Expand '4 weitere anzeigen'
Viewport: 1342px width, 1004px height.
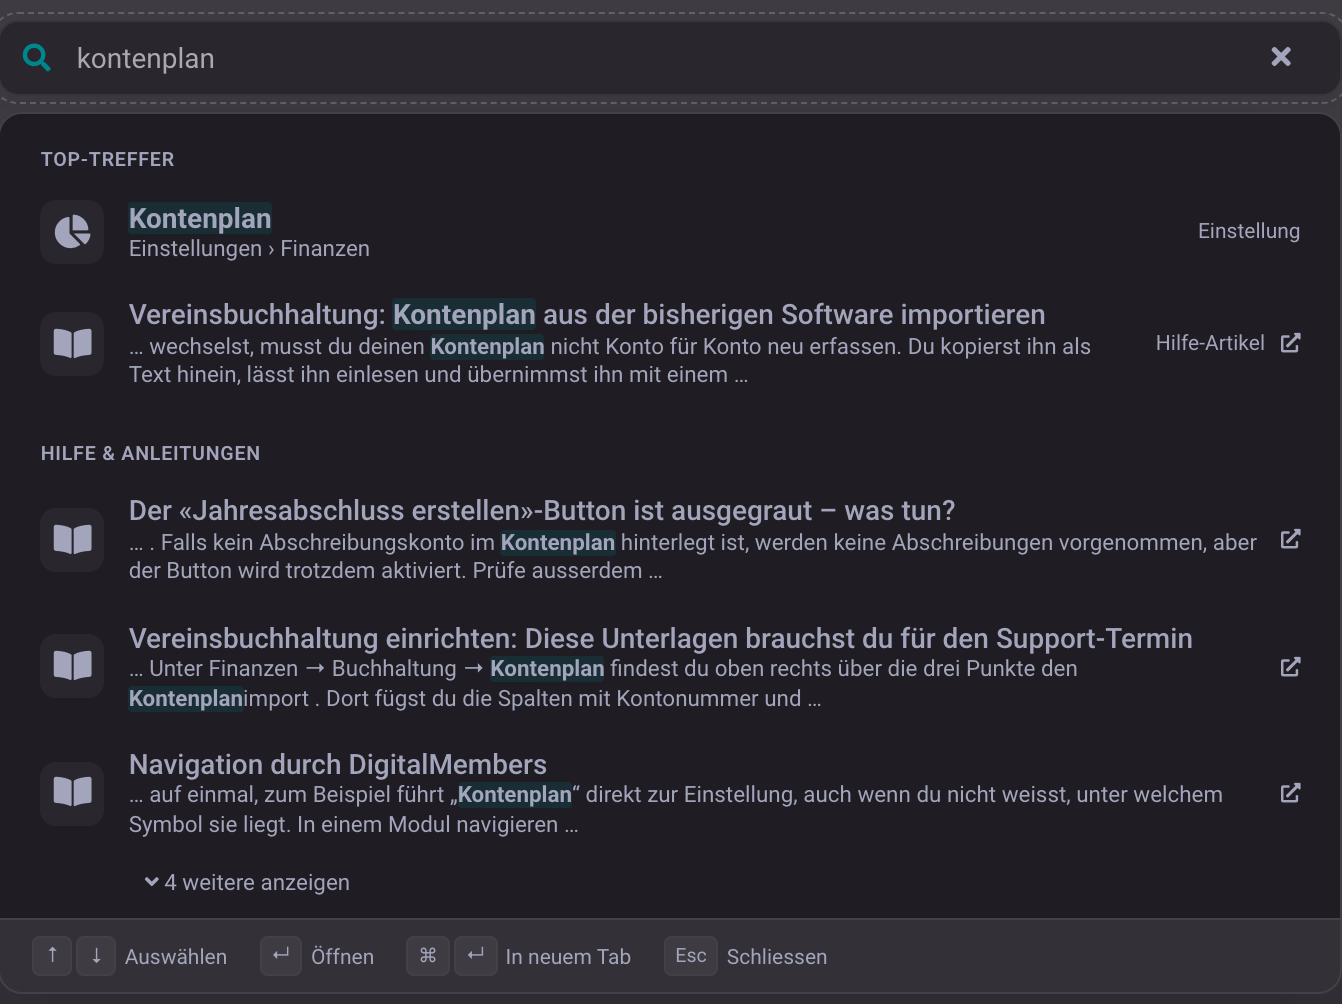247,883
